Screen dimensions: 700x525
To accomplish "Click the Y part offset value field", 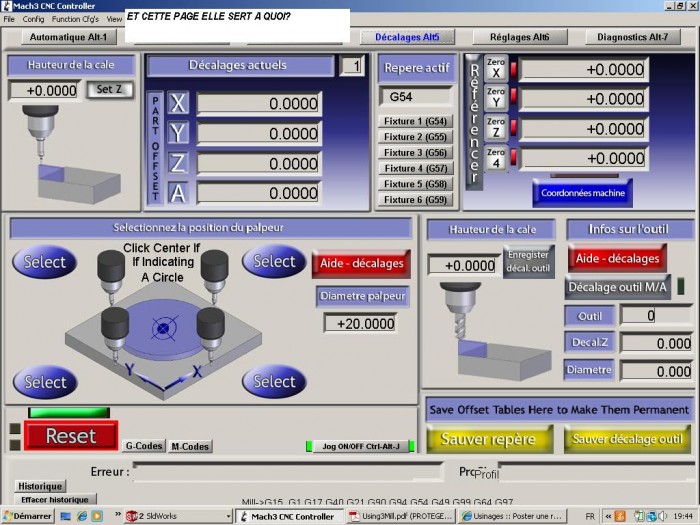I will (259, 133).
